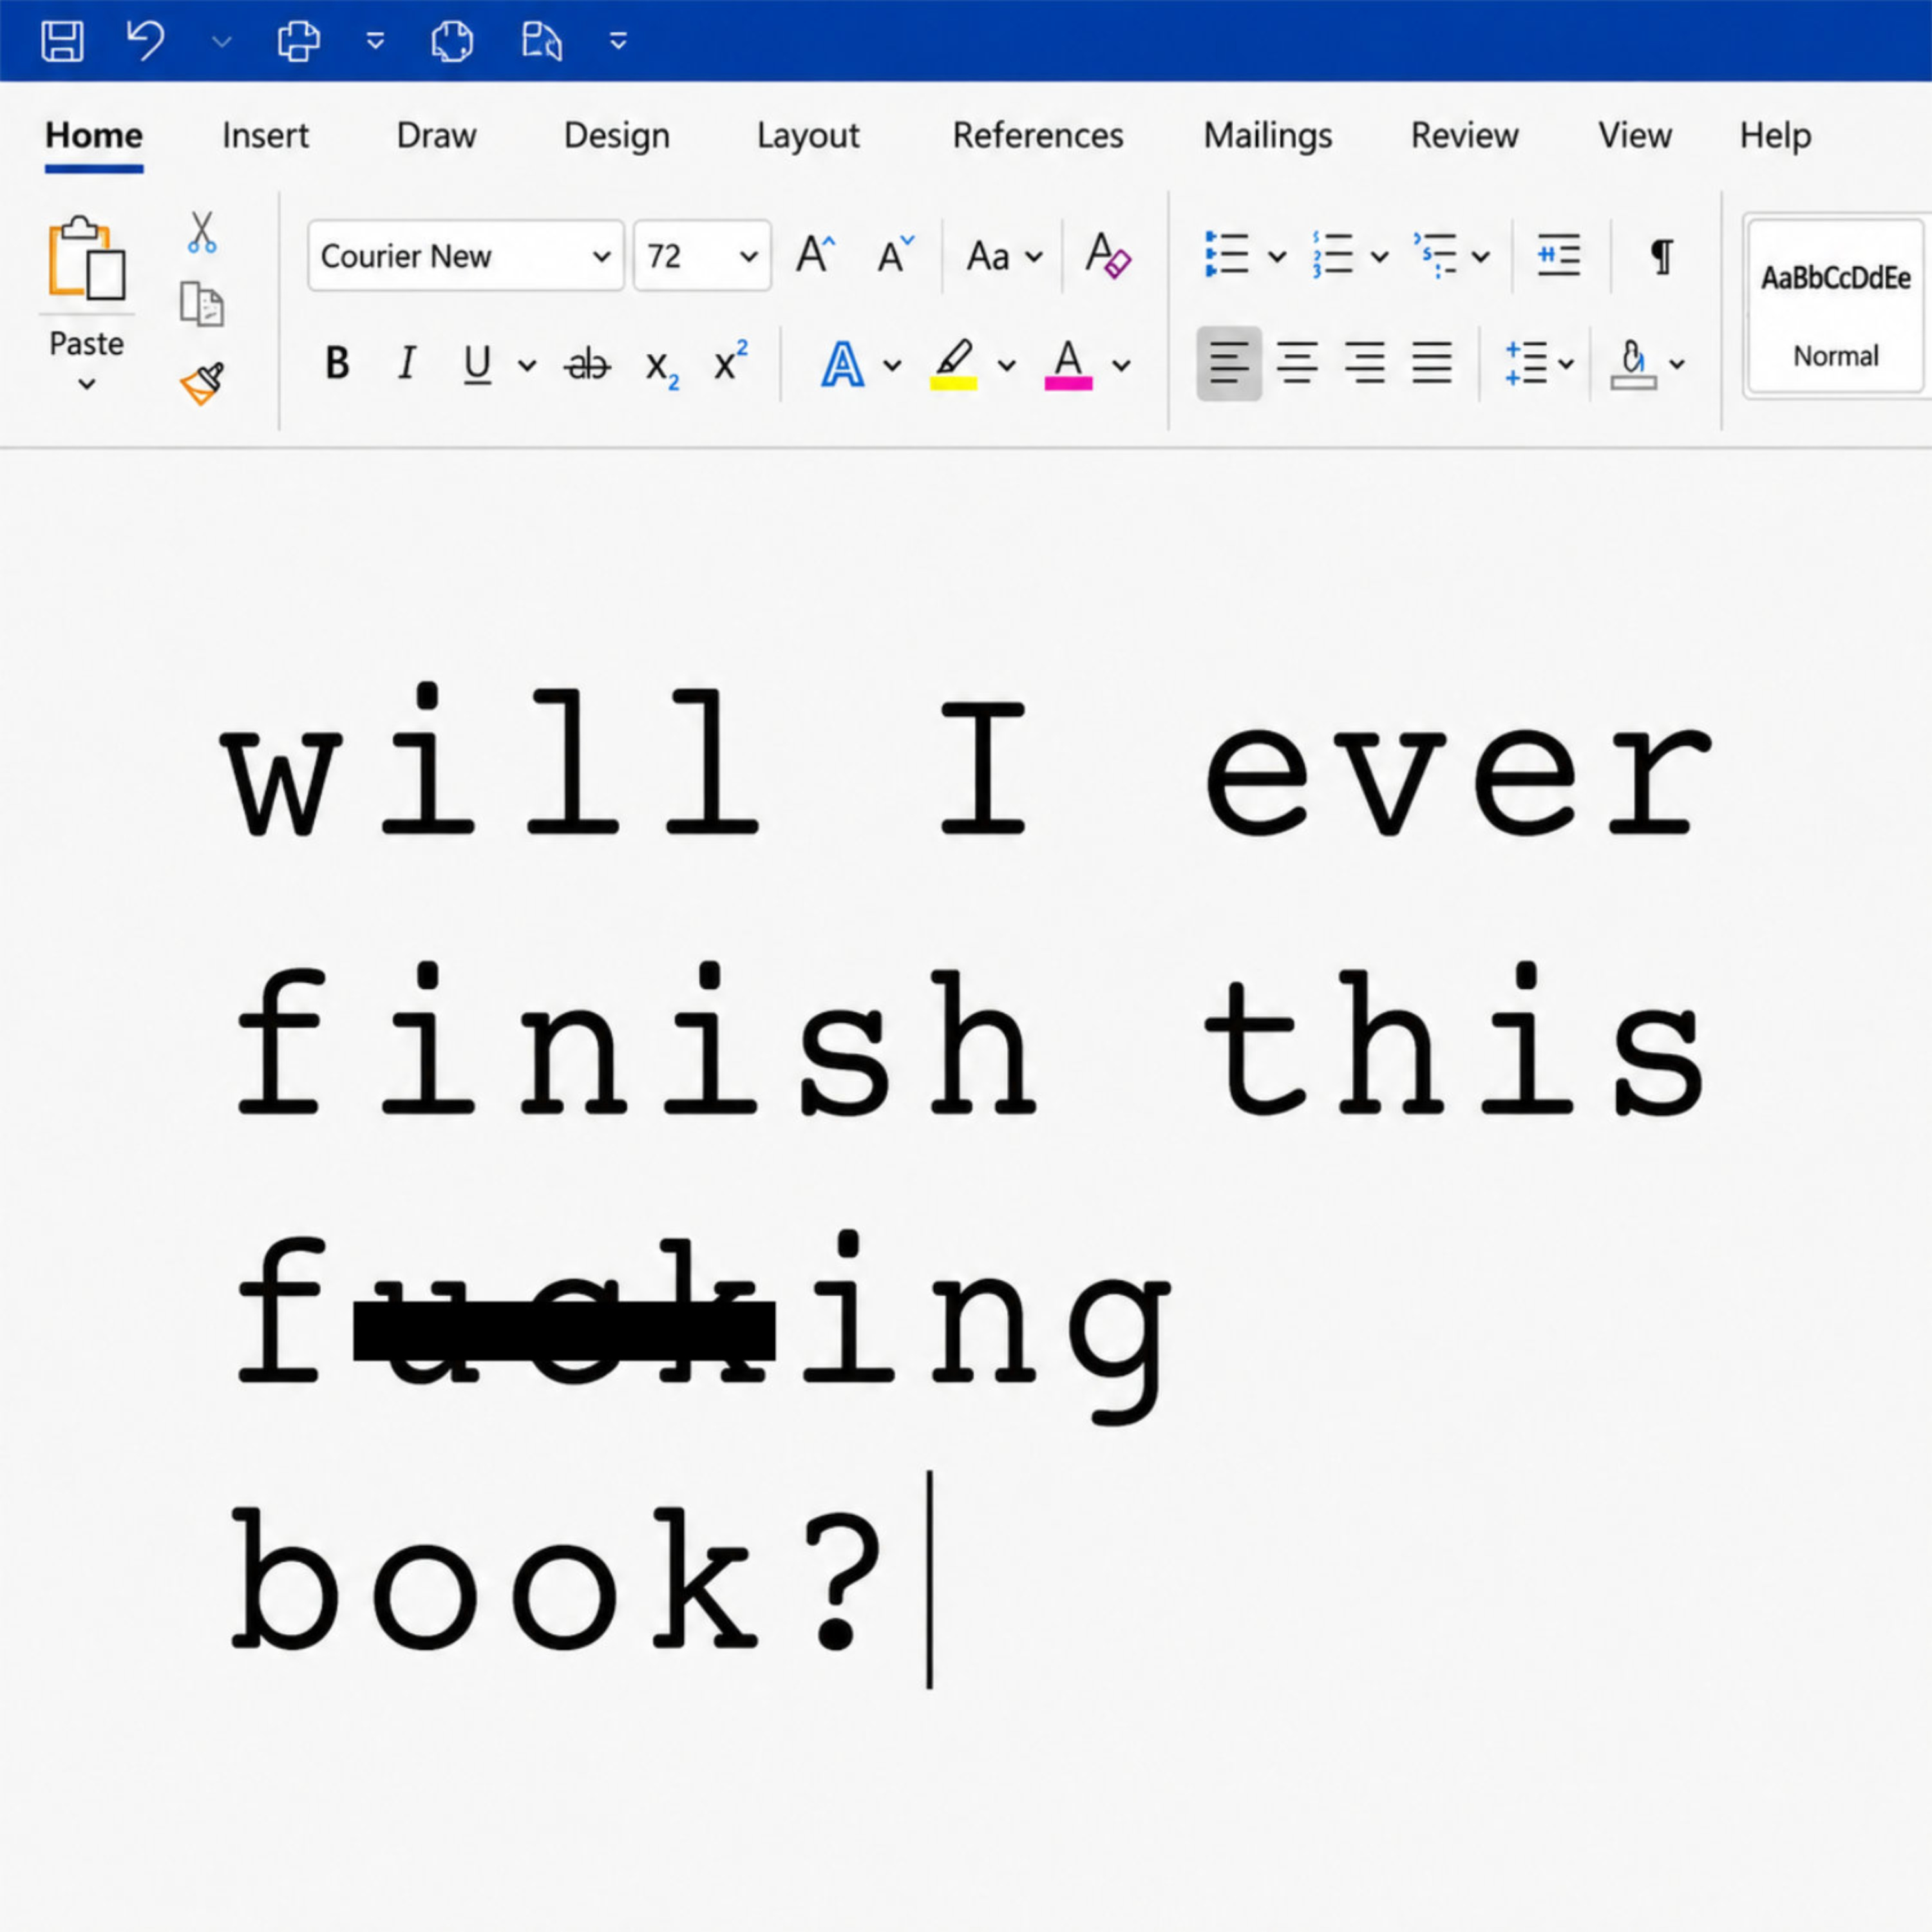
Task: Expand the Paste options arrow
Action: 86,384
